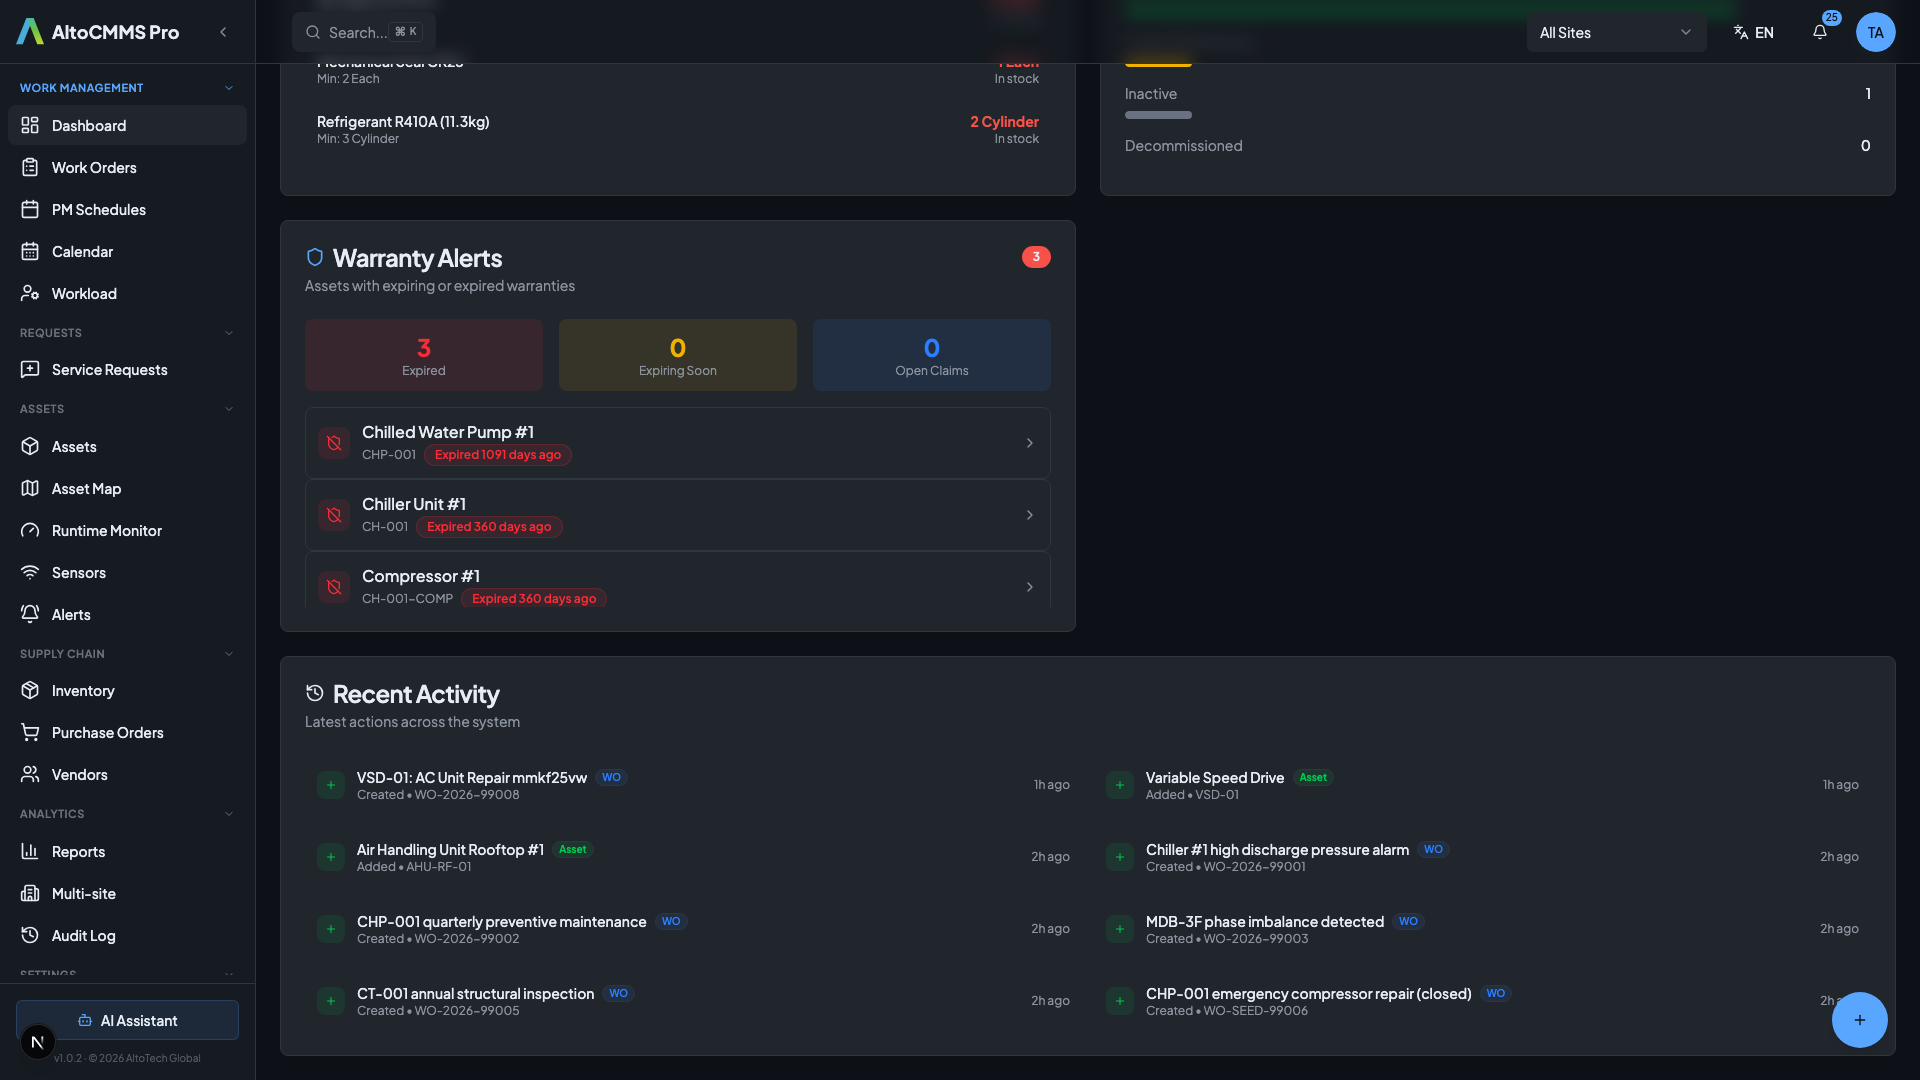The width and height of the screenshot is (1920, 1080).
Task: Select Purchase Orders in the sidebar
Action: (x=107, y=733)
